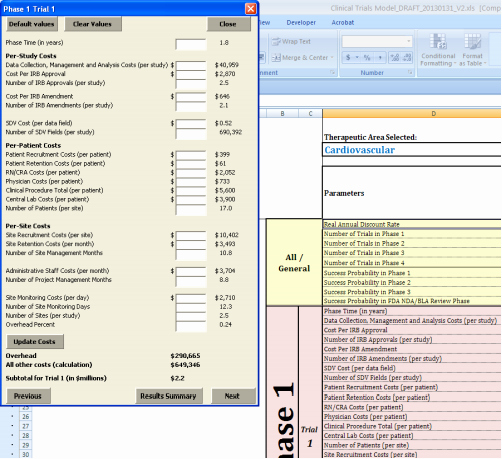Click the Cost Per IRB Approval input
Screen dimensions: 502x459
pos(191,74)
